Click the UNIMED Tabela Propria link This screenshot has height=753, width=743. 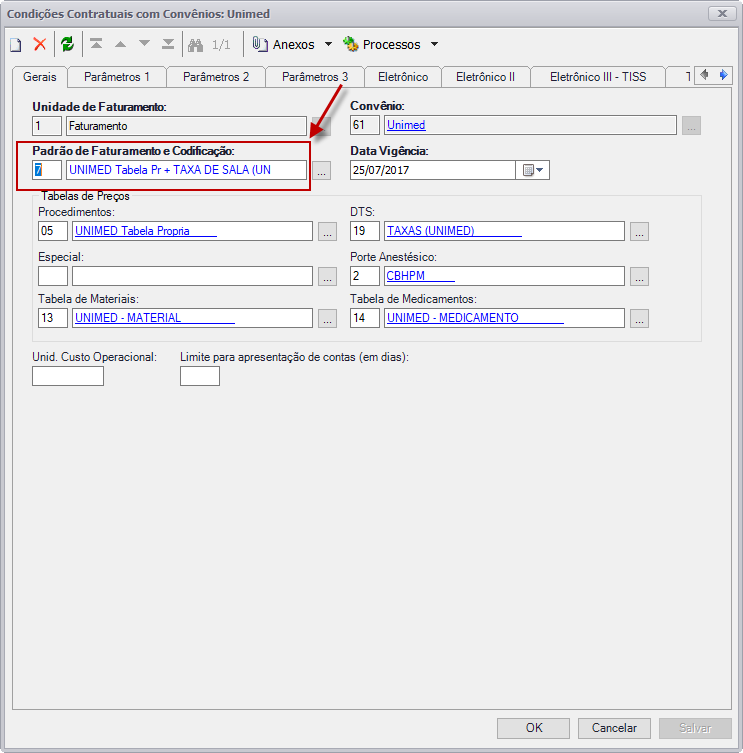146,231
